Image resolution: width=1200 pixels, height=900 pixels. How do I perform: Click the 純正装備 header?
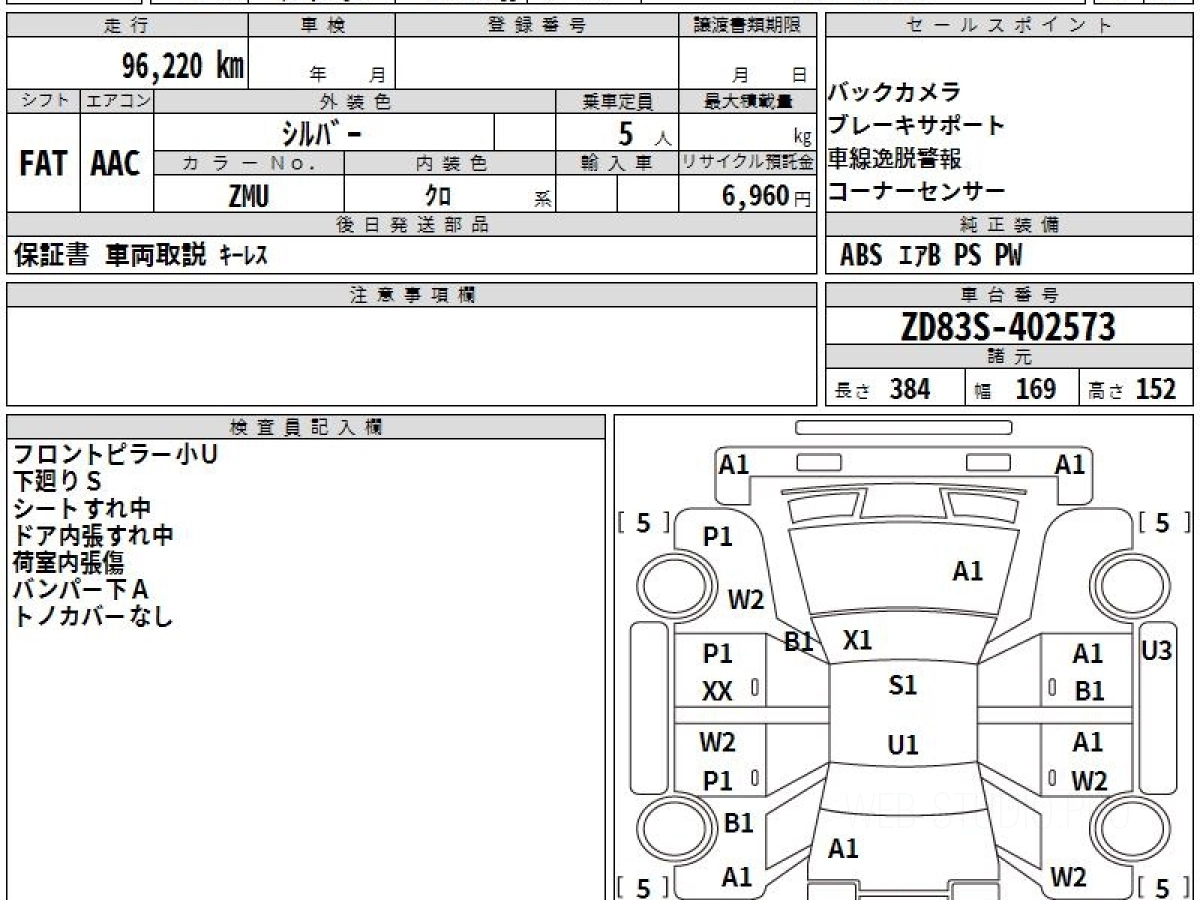(1009, 225)
